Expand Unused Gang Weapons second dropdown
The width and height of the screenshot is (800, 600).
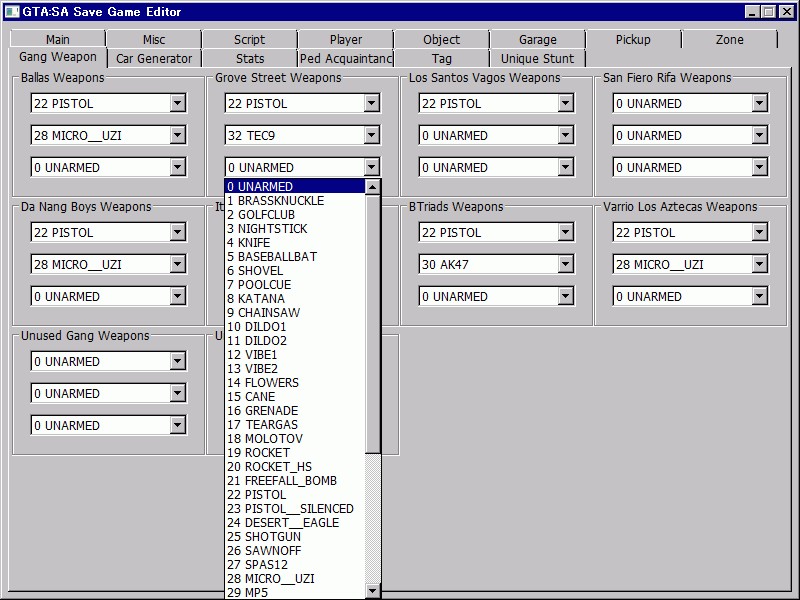(x=178, y=393)
